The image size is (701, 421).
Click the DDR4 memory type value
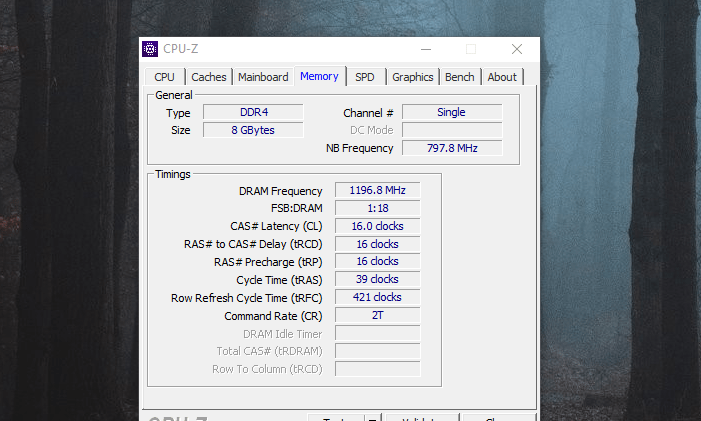point(253,112)
